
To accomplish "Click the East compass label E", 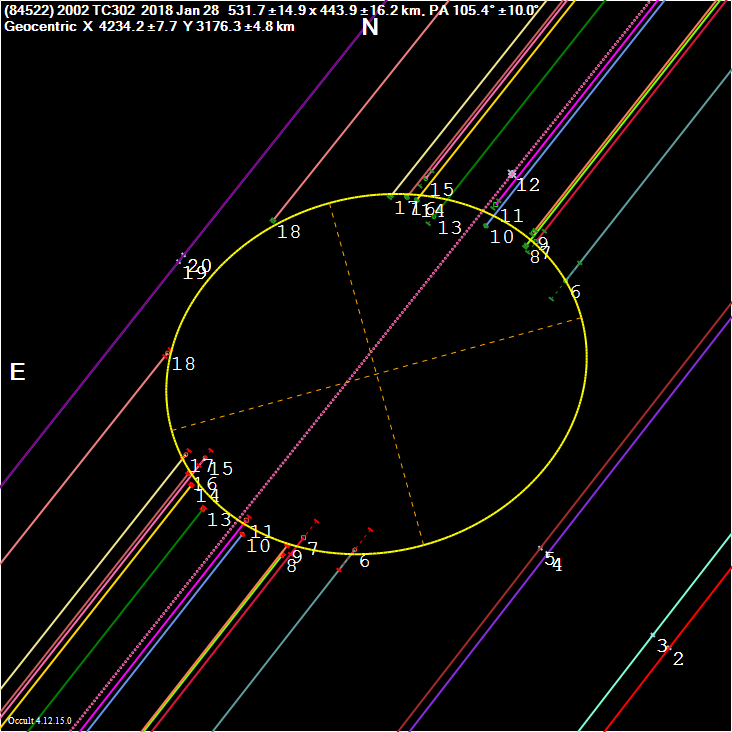I will pyautogui.click(x=17, y=373).
